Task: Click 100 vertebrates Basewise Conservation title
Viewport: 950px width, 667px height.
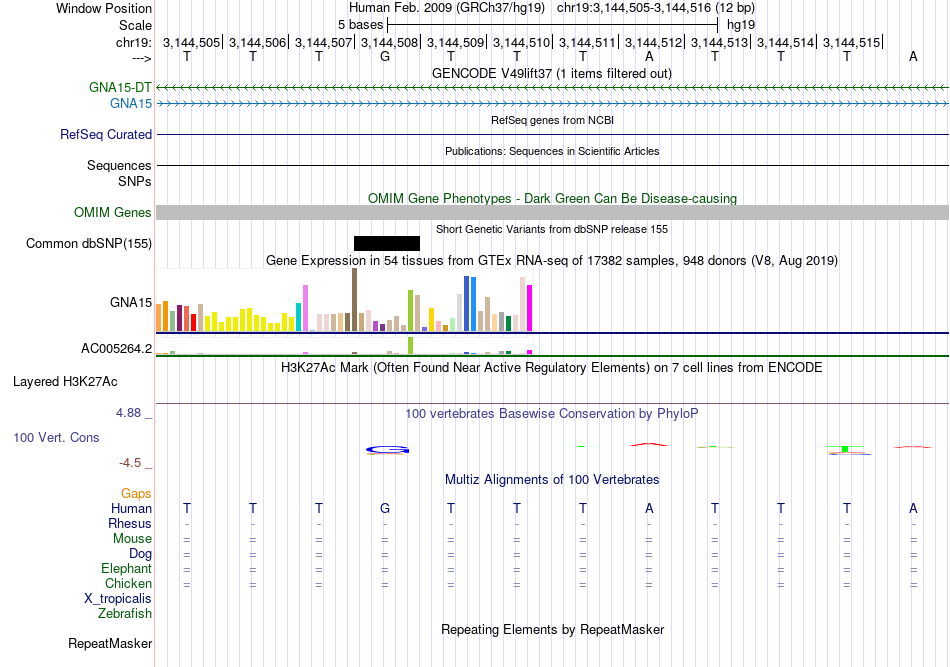Action: pyautogui.click(x=552, y=414)
